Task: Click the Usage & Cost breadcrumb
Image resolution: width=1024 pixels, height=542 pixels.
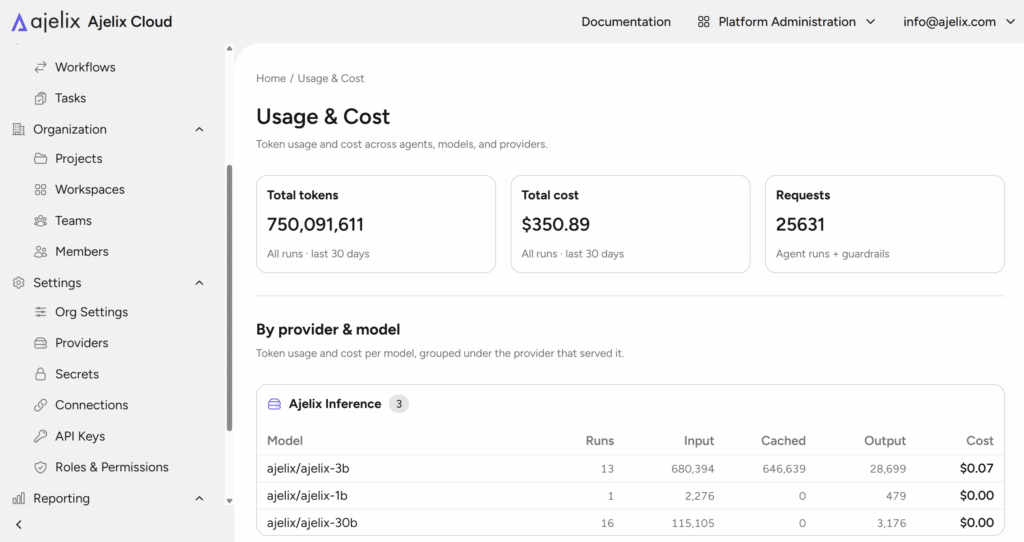Action: click(331, 78)
